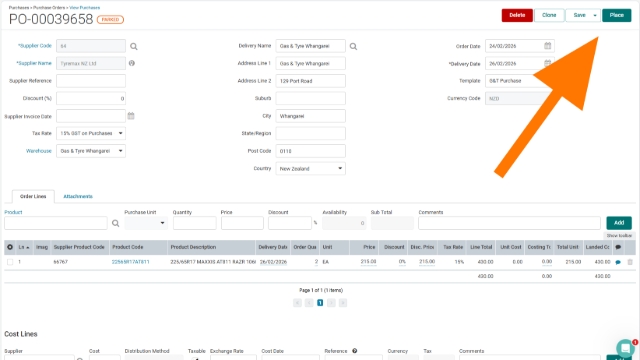Click the PARKED status badge

point(110,20)
